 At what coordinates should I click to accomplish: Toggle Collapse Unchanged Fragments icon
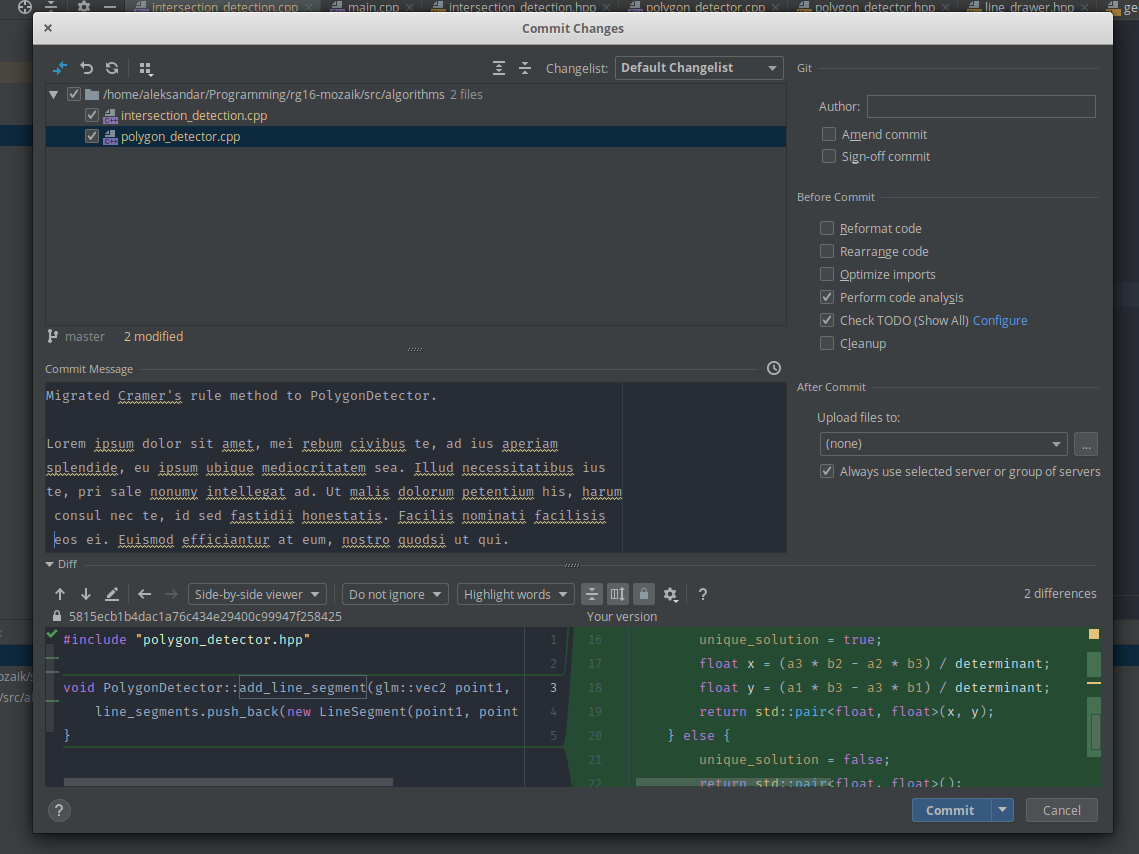pyautogui.click(x=592, y=594)
